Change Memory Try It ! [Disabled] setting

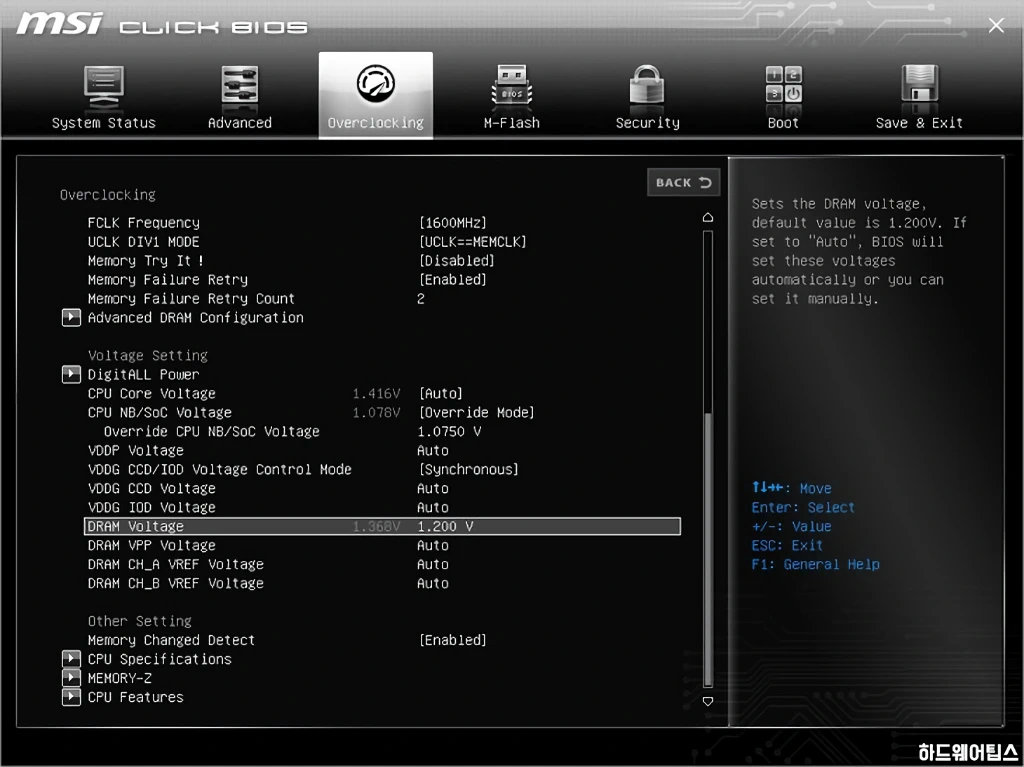tap(456, 261)
